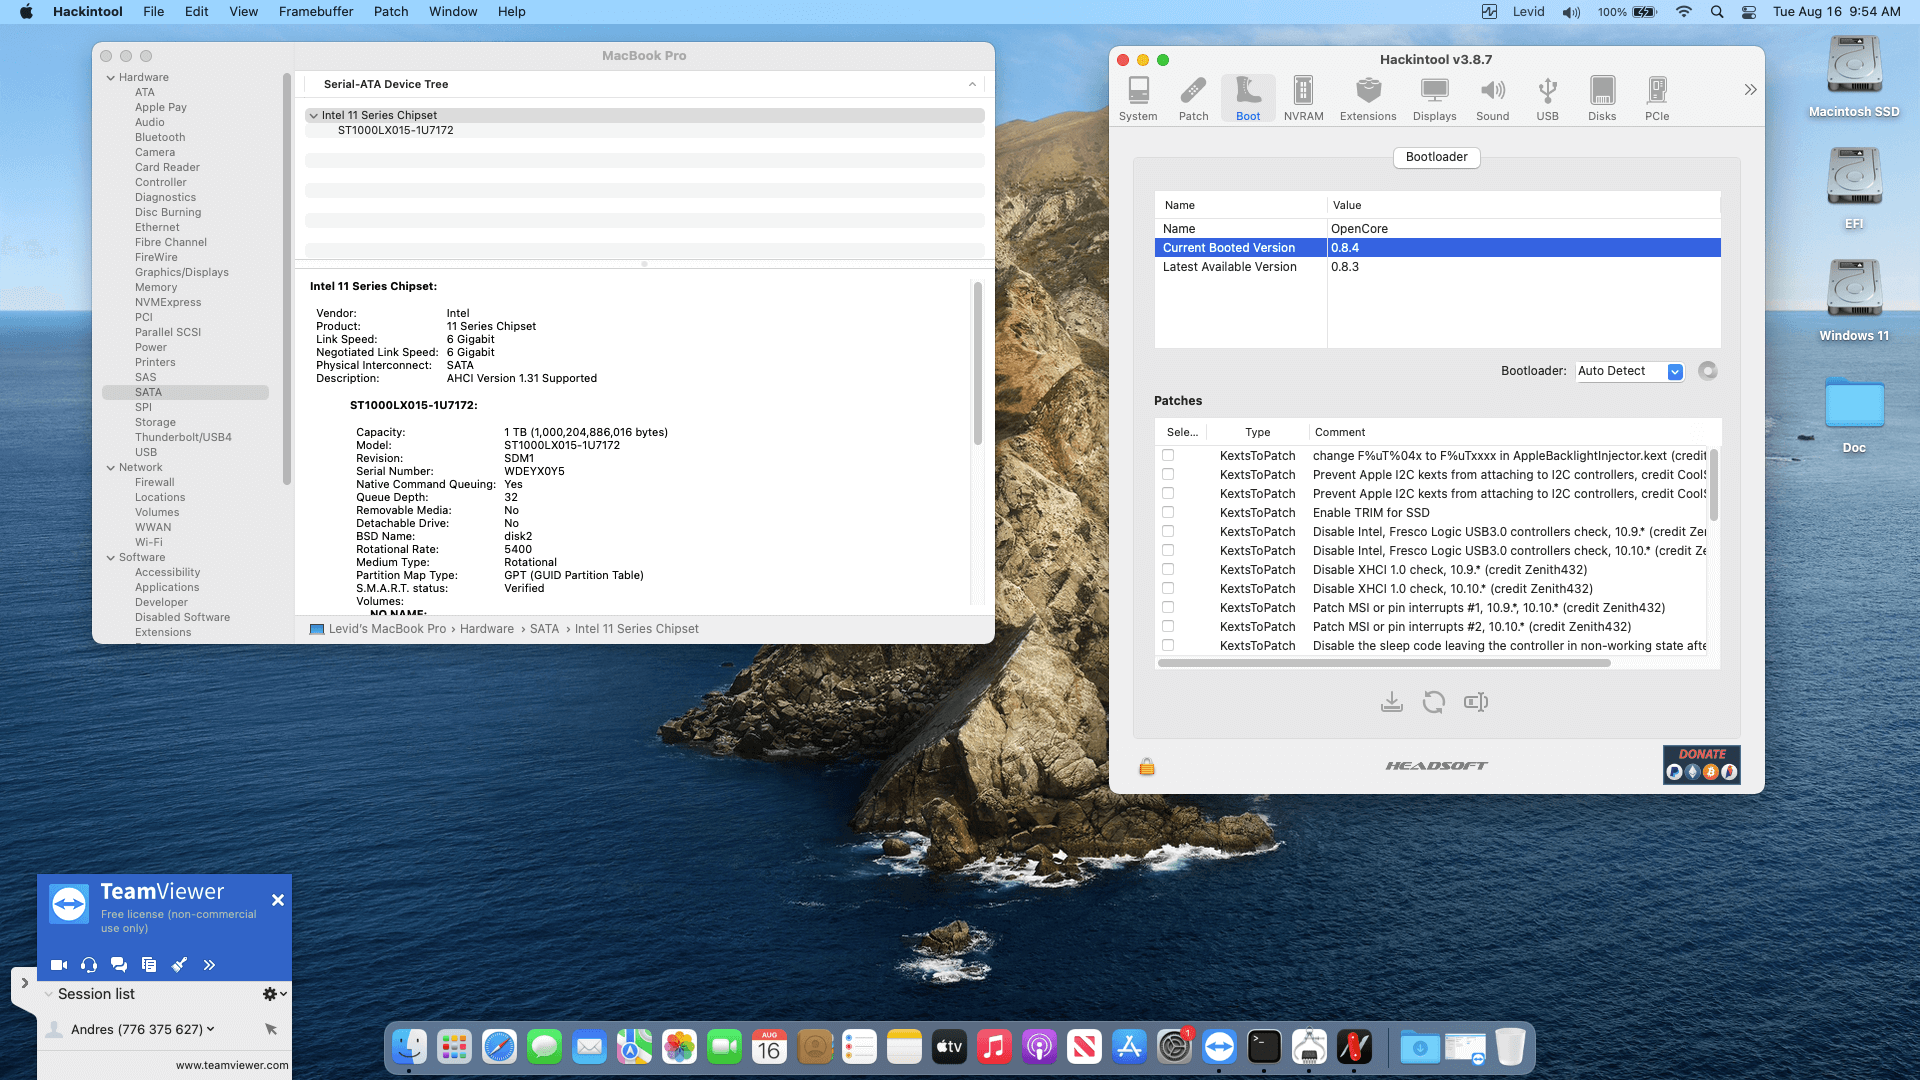Click the TeamViewer video camera icon

pyautogui.click(x=59, y=965)
